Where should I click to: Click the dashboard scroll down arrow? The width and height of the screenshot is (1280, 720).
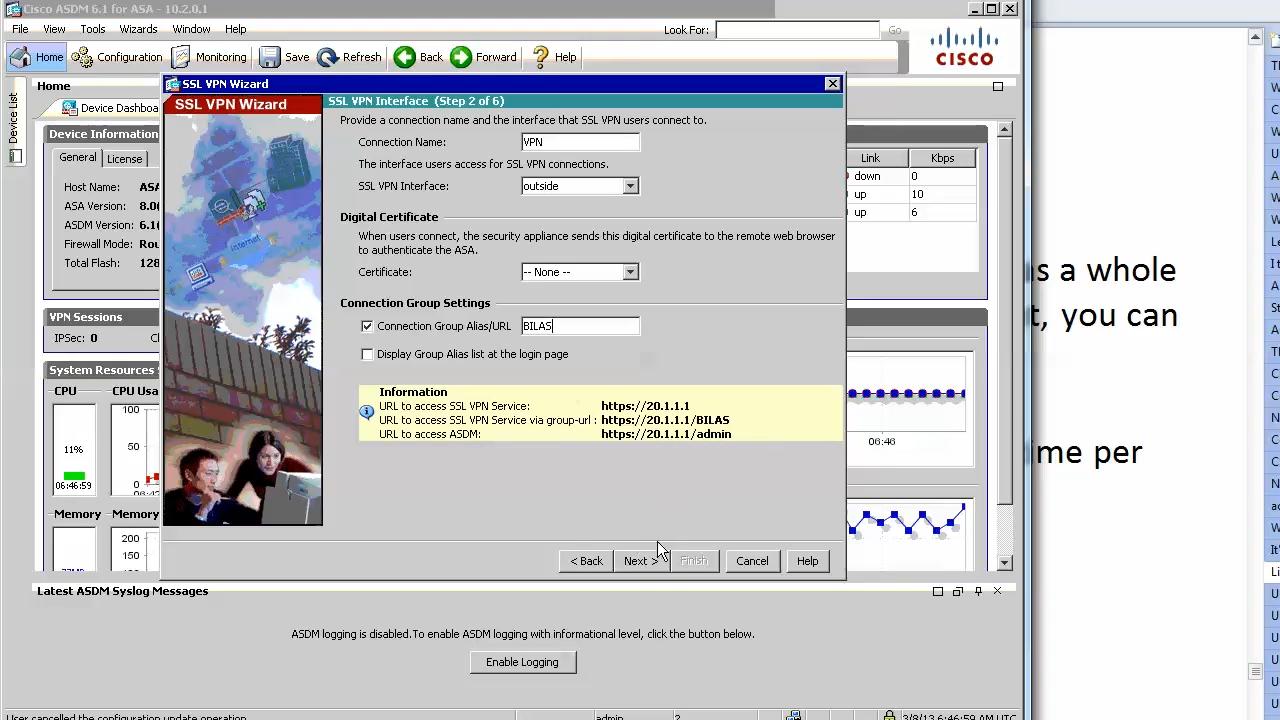point(1004,563)
